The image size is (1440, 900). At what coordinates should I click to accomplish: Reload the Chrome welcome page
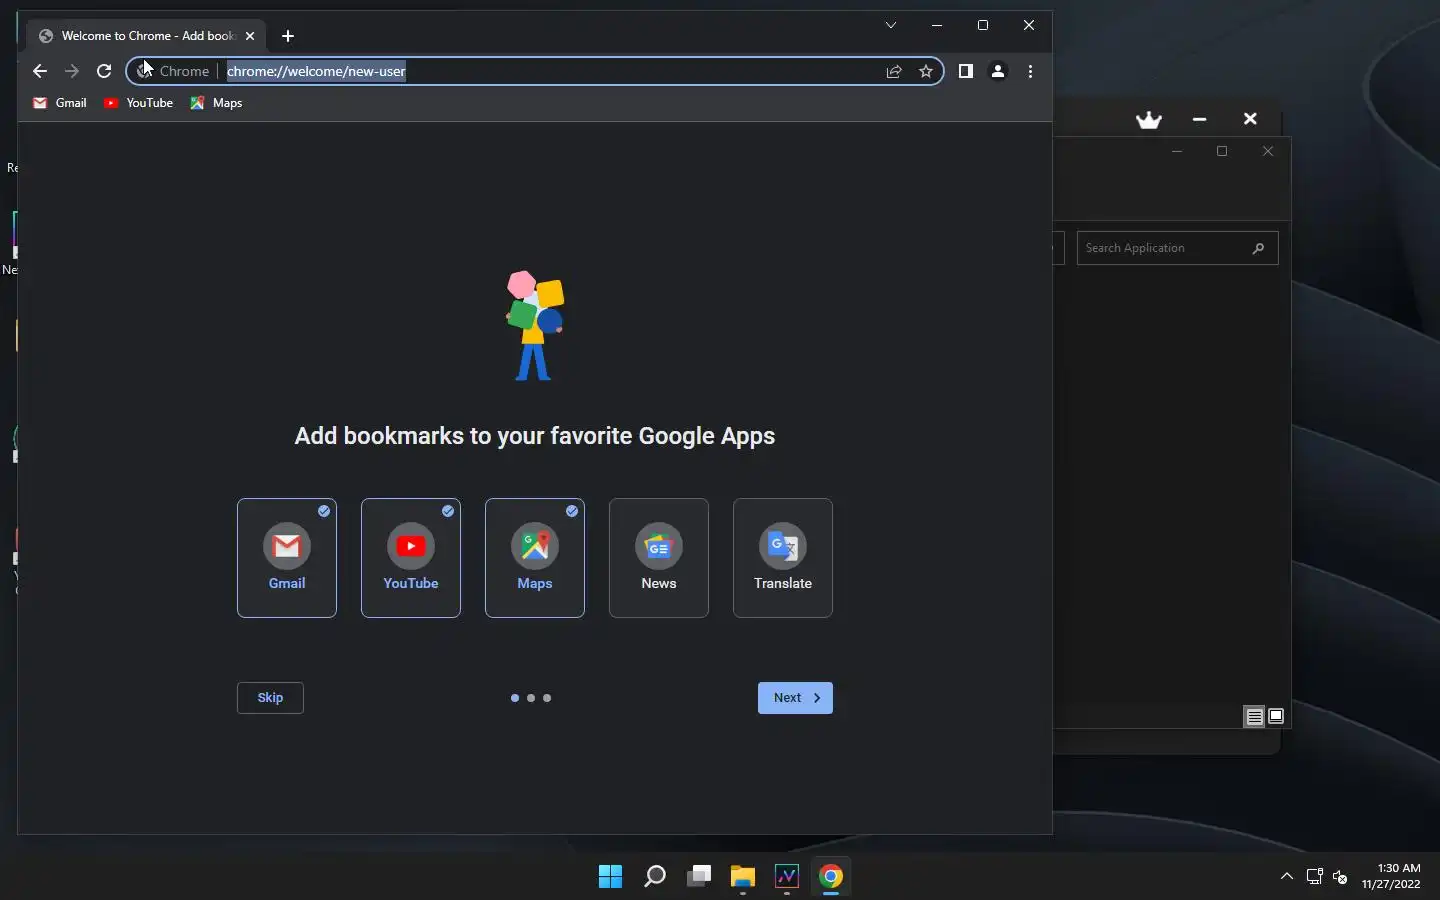104,71
